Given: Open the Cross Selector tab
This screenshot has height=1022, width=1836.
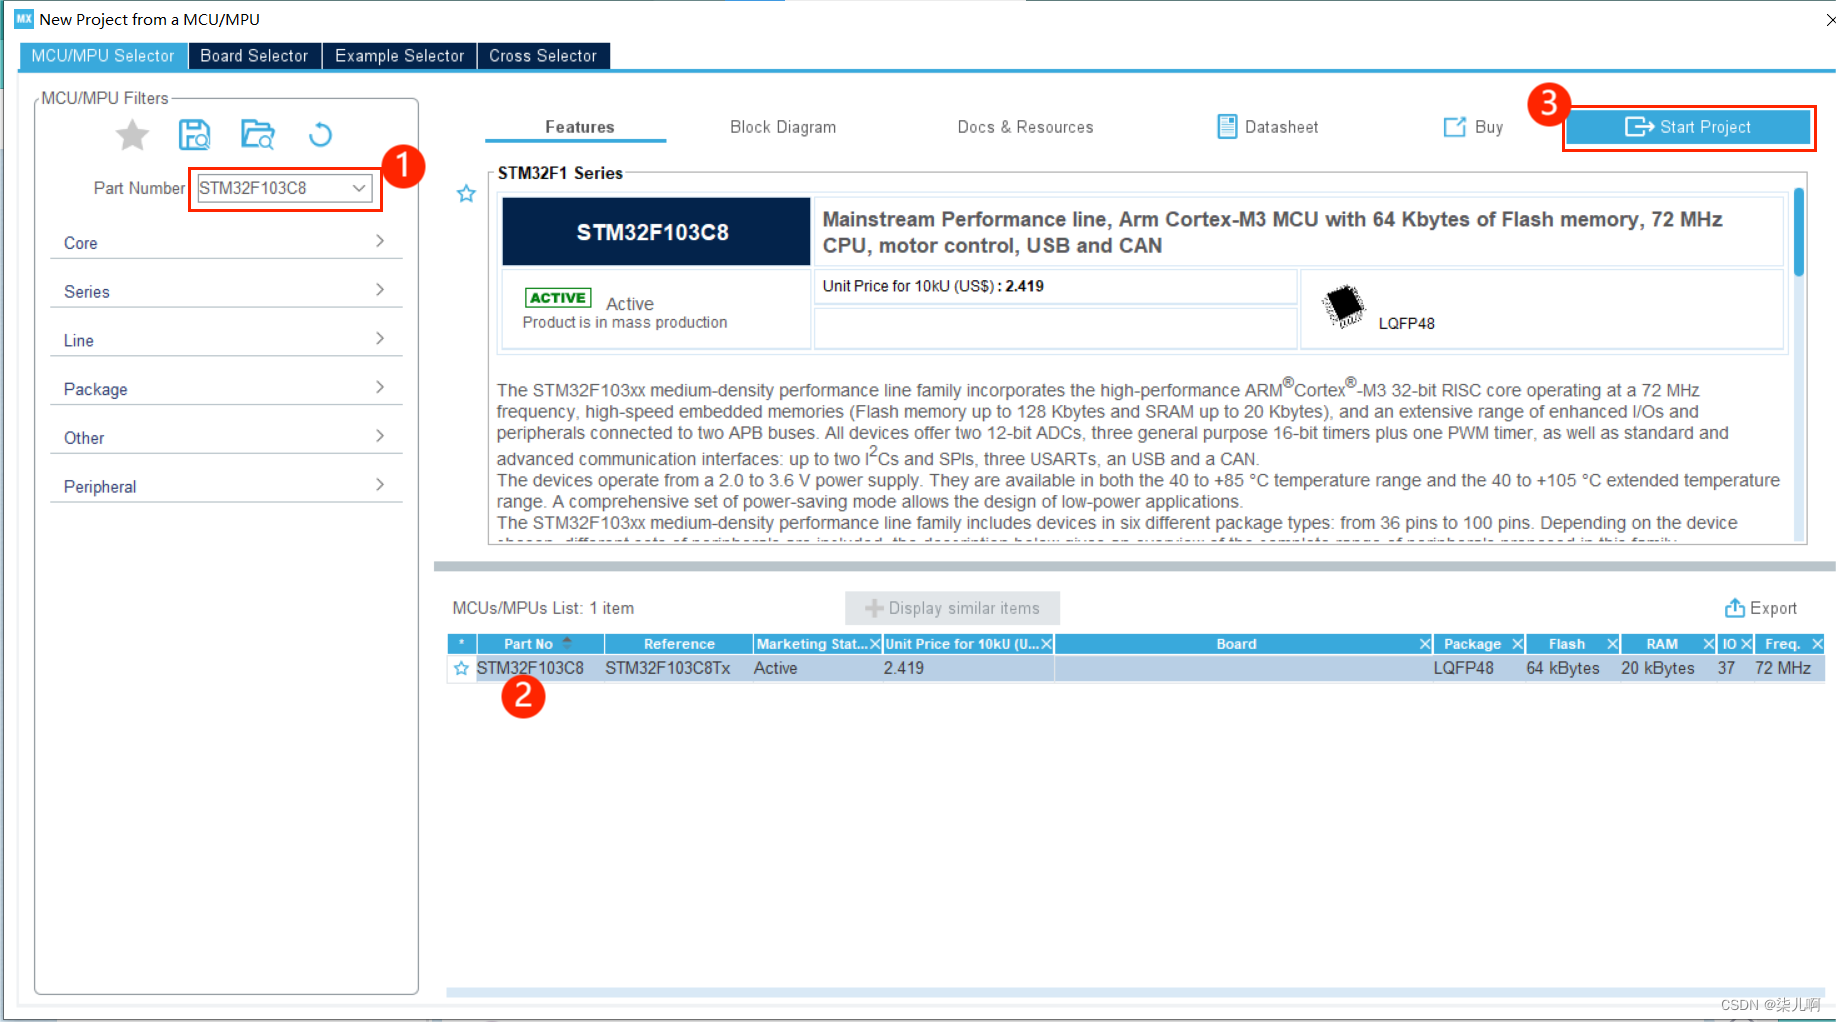Looking at the screenshot, I should click(543, 56).
